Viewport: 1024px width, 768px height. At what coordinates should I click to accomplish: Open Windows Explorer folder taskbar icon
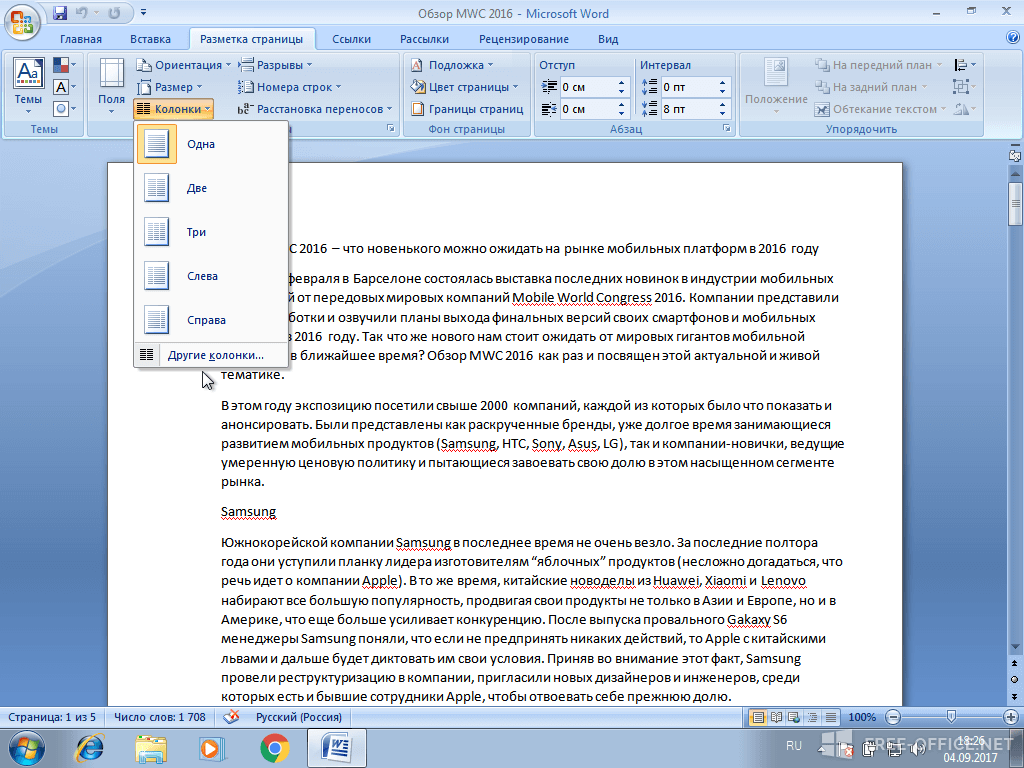(x=151, y=748)
